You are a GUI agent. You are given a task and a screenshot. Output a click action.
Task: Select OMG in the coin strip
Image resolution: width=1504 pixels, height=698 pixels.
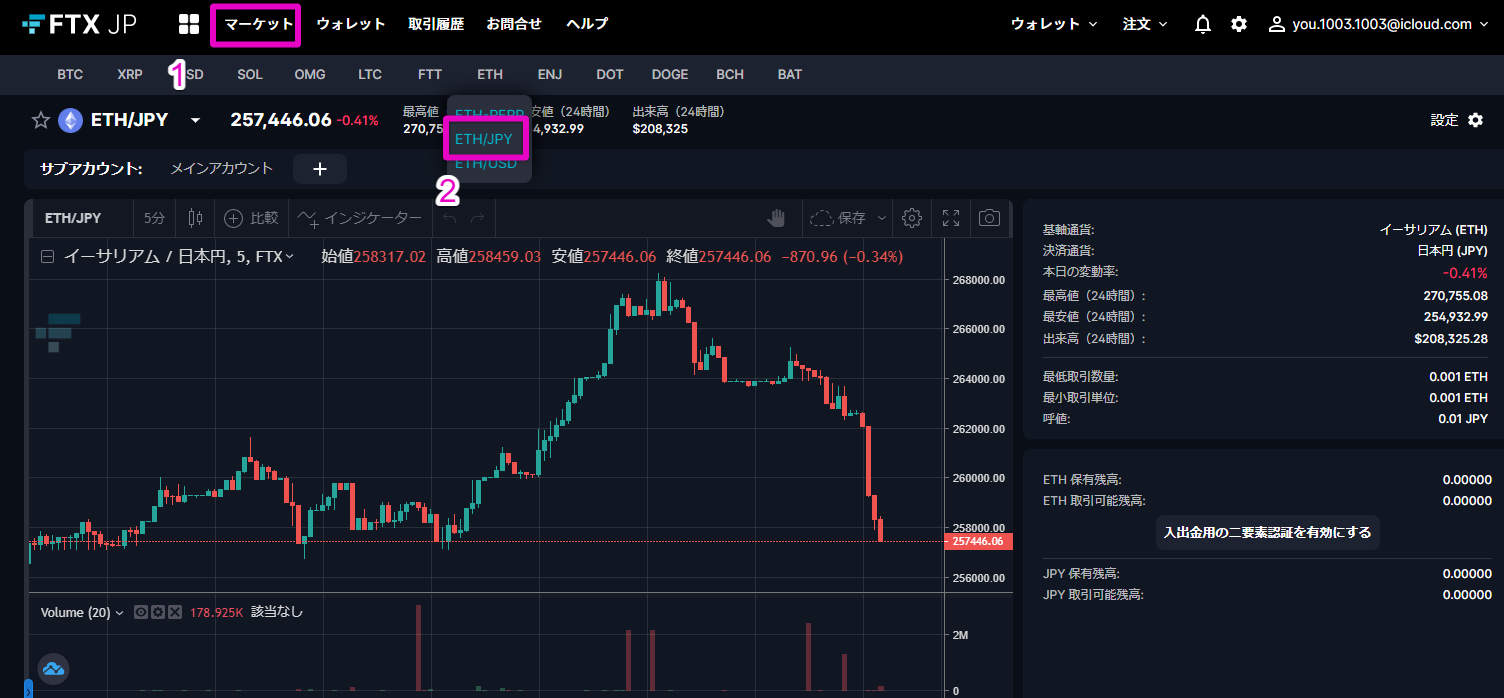310,75
